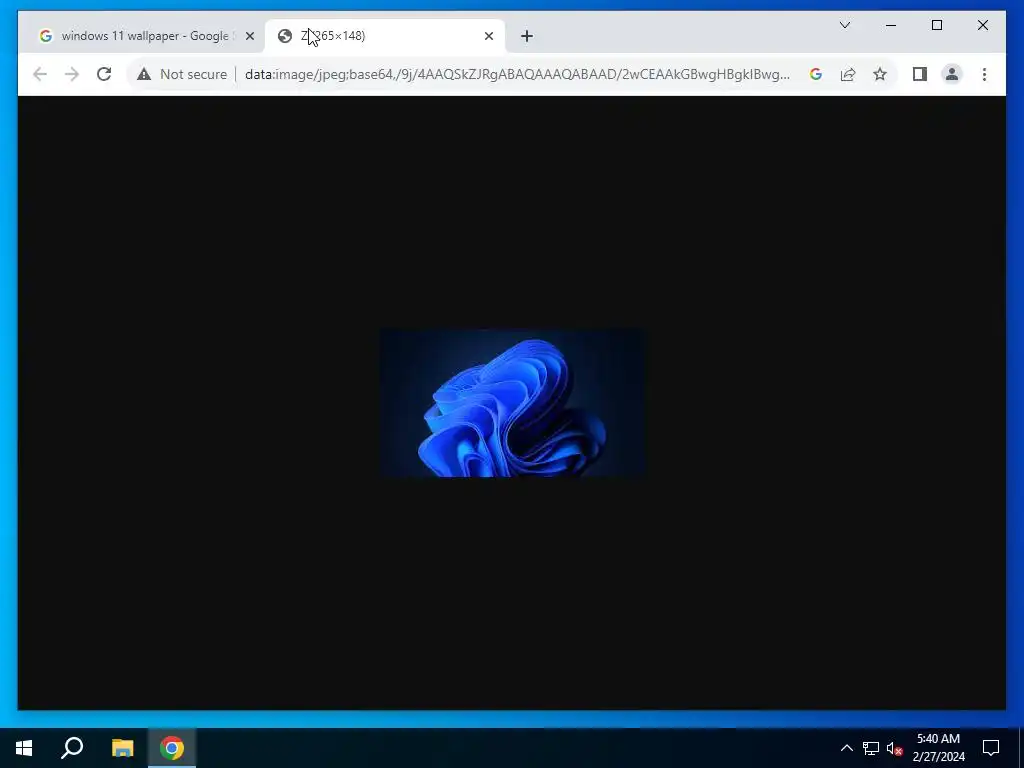Open the muted volume tray icon
1024x768 pixels.
point(894,748)
